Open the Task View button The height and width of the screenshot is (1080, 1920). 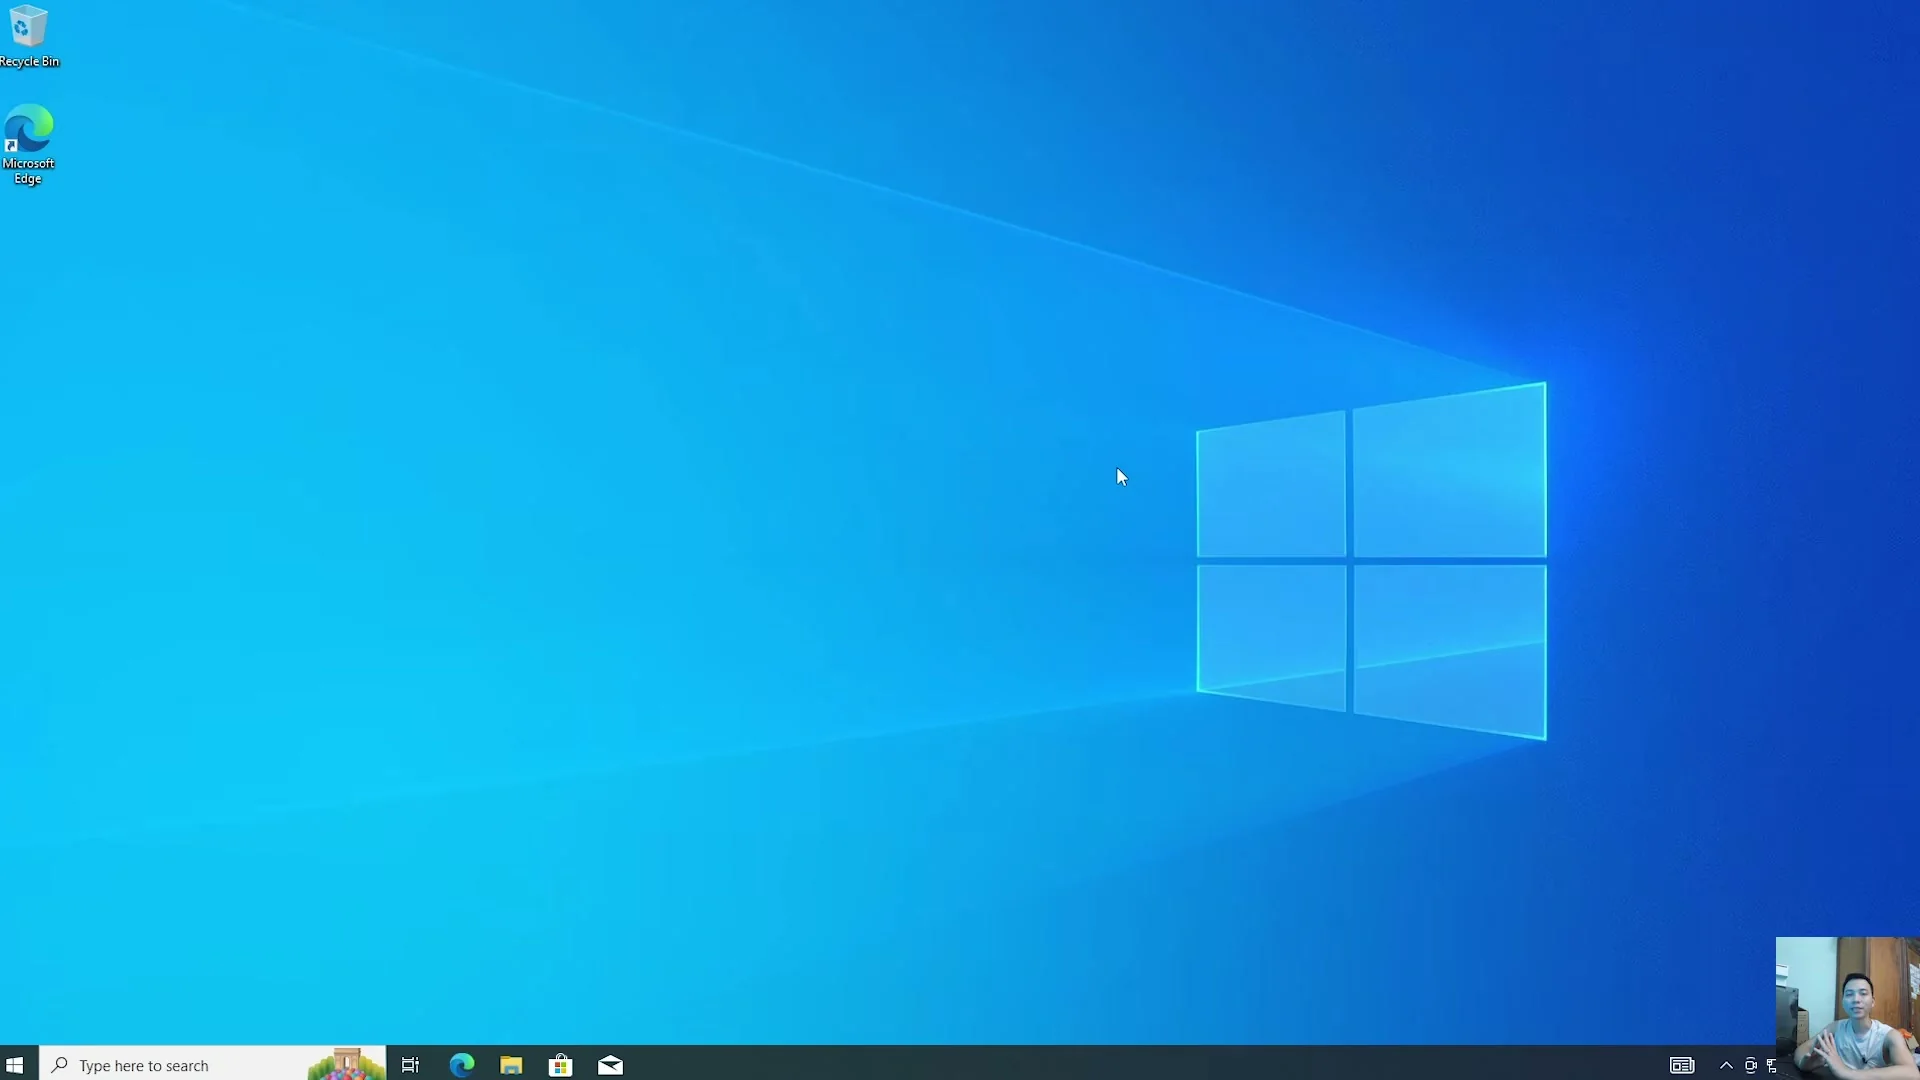click(x=410, y=1065)
